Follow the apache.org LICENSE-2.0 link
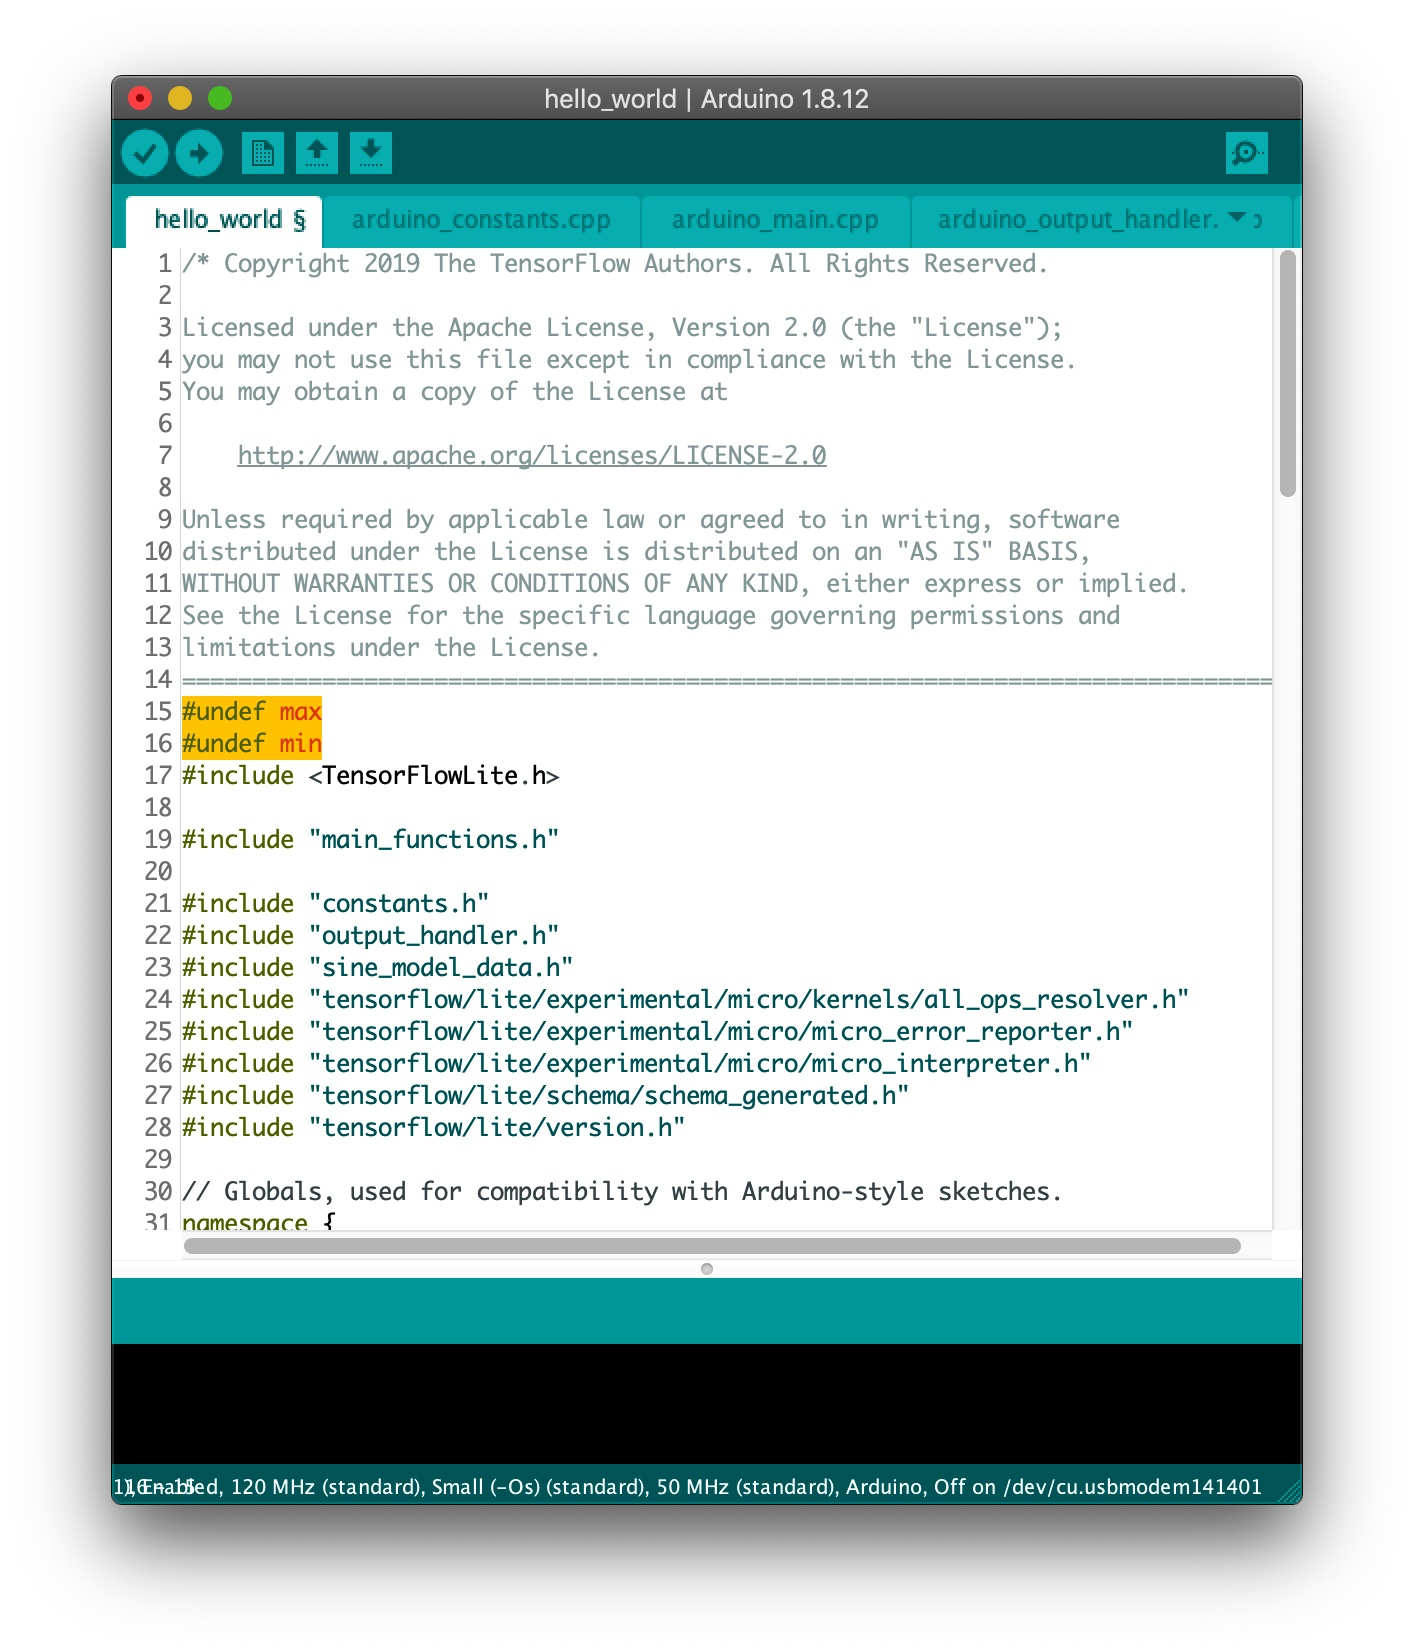The height and width of the screenshot is (1652, 1414). [x=532, y=456]
